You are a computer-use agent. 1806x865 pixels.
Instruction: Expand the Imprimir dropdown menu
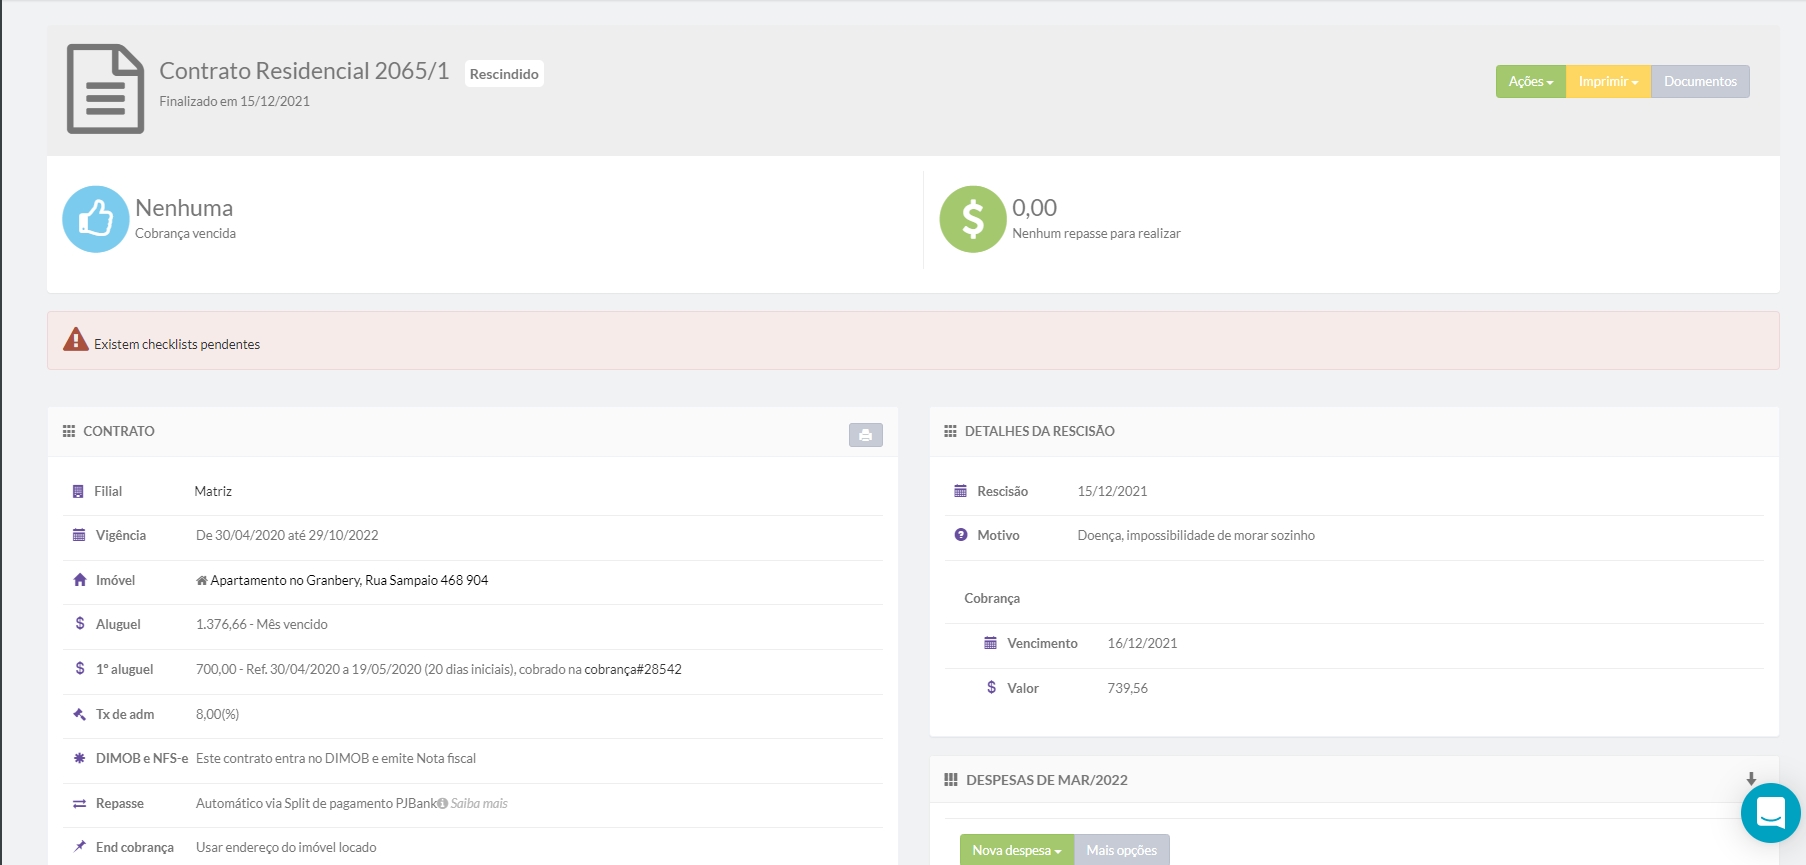click(x=1608, y=82)
